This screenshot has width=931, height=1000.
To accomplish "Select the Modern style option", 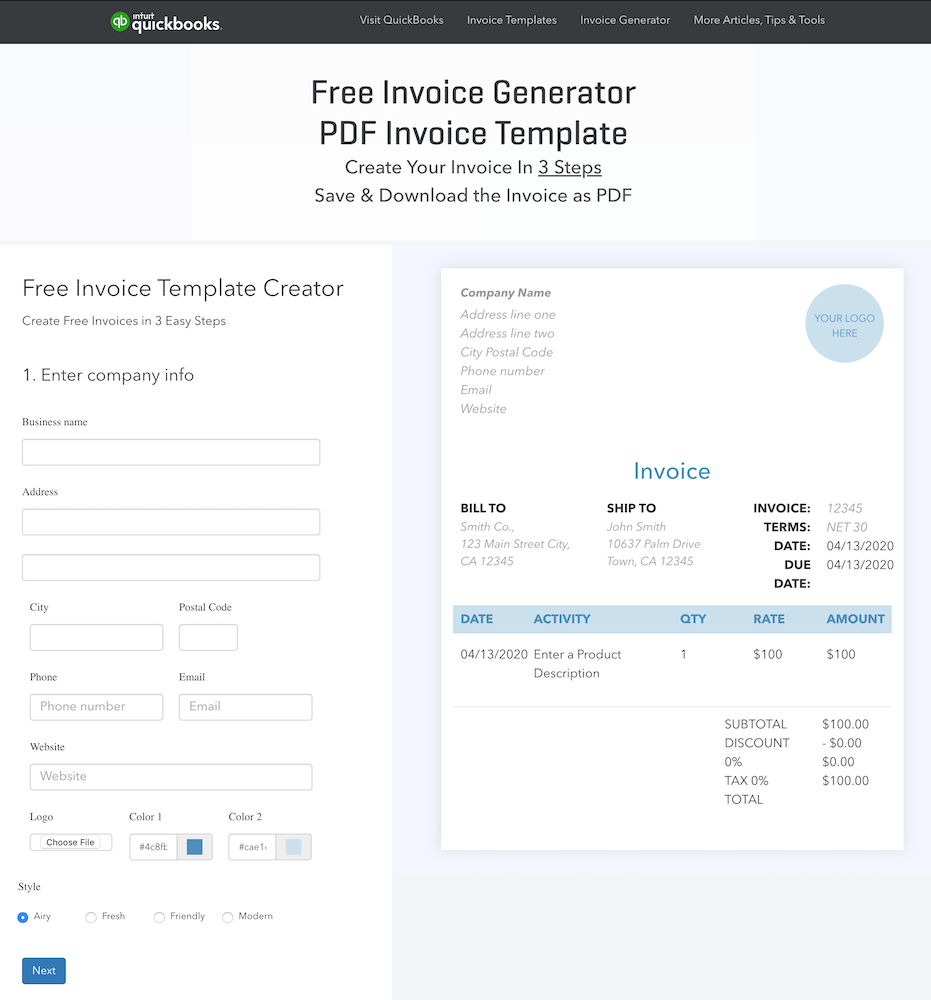I will pos(227,916).
